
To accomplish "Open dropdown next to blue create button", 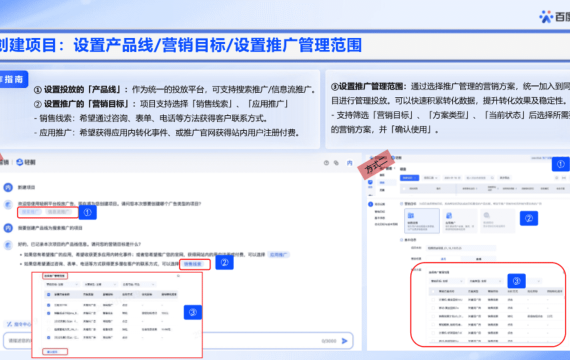I will pyautogui.click(x=430, y=178).
